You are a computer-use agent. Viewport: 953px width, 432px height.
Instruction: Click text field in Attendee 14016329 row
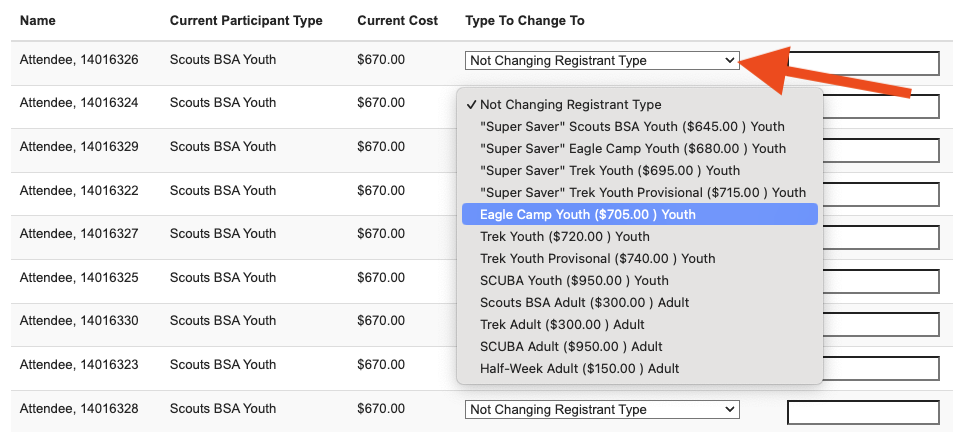[880, 151]
